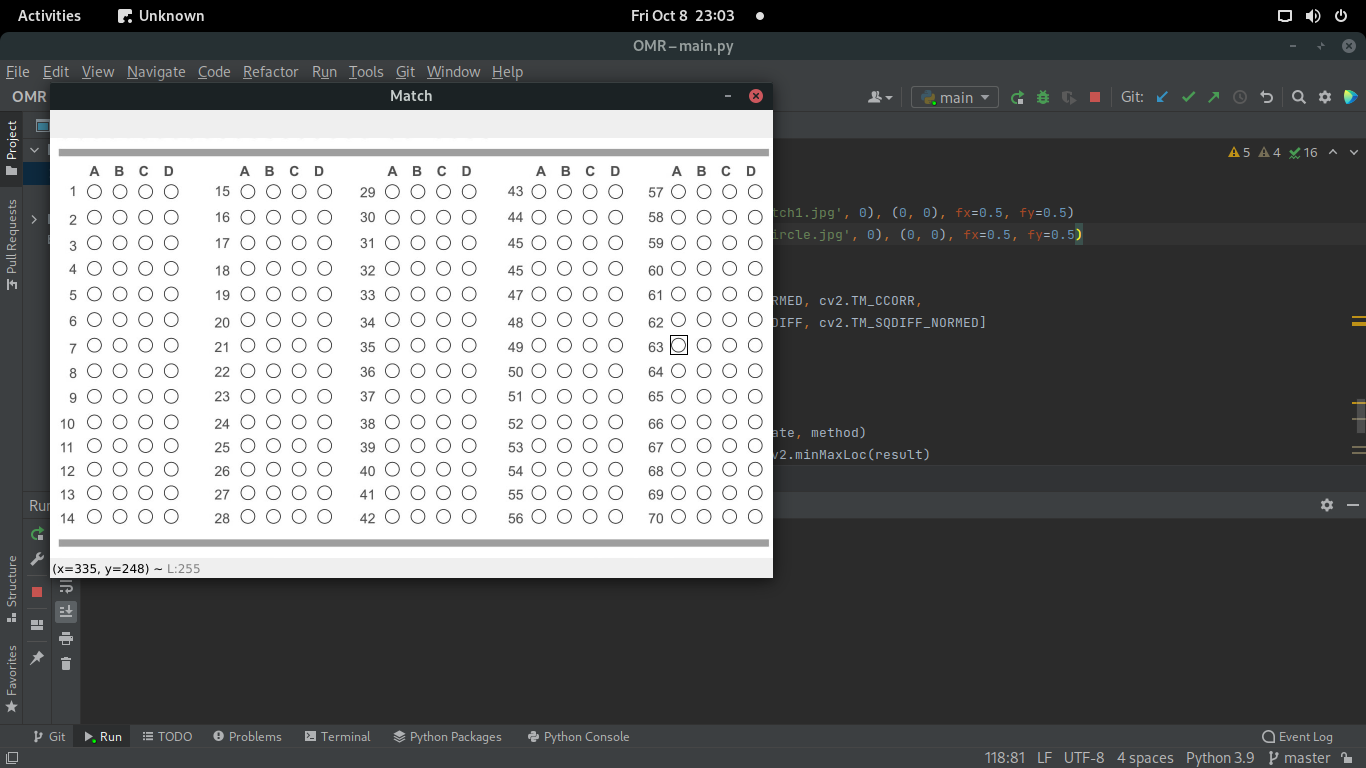
Task: Open the Window menu
Action: point(453,71)
